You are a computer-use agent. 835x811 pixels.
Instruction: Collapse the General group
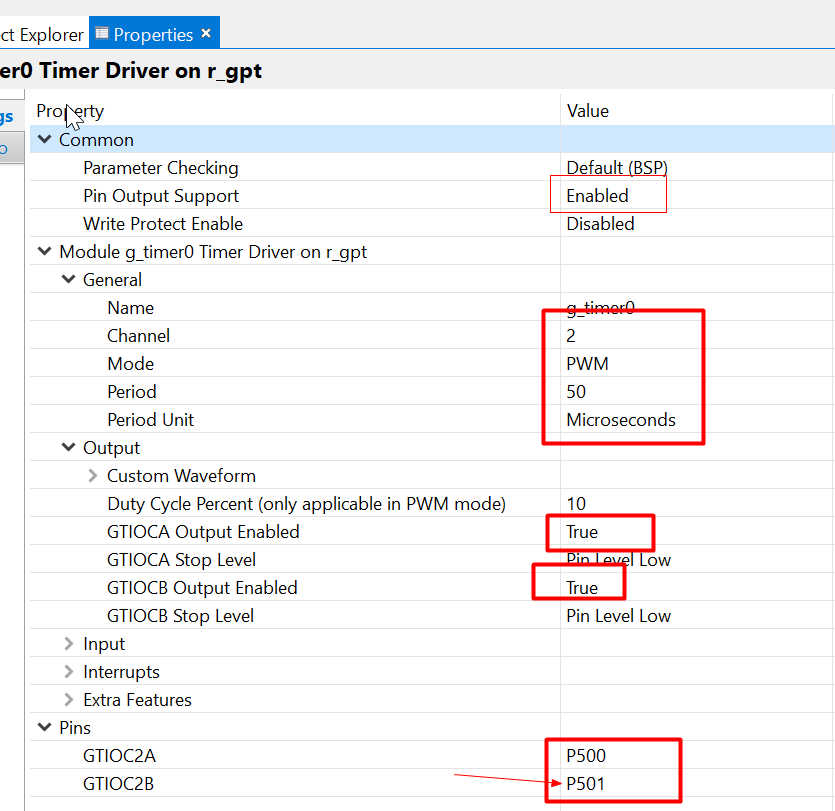tap(69, 280)
